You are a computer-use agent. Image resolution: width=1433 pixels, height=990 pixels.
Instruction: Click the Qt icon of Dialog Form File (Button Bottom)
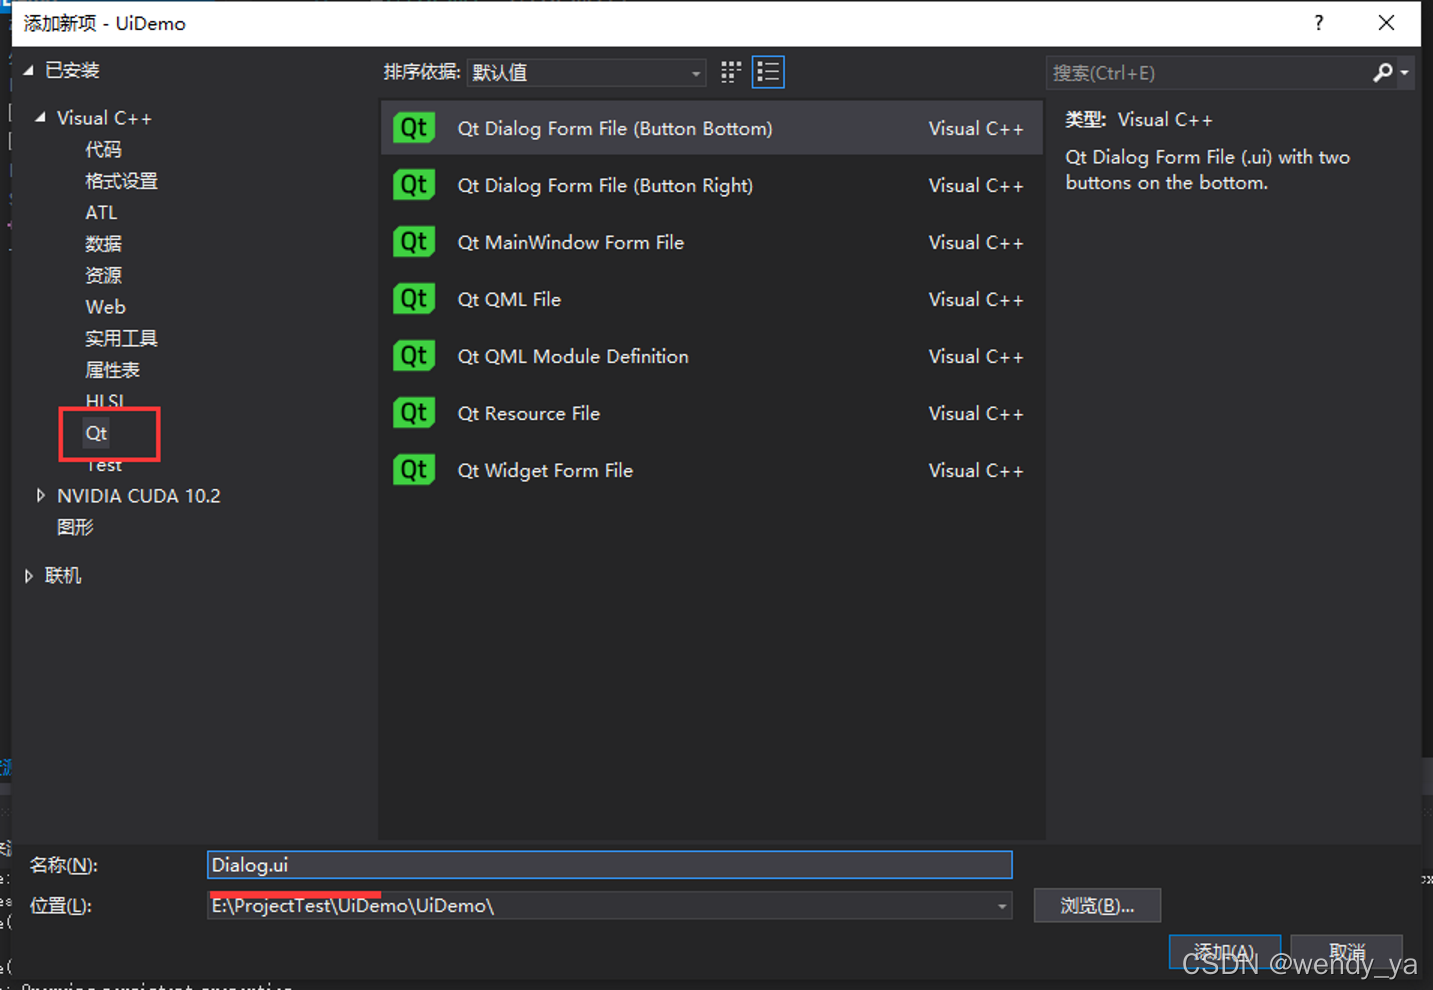tap(414, 128)
